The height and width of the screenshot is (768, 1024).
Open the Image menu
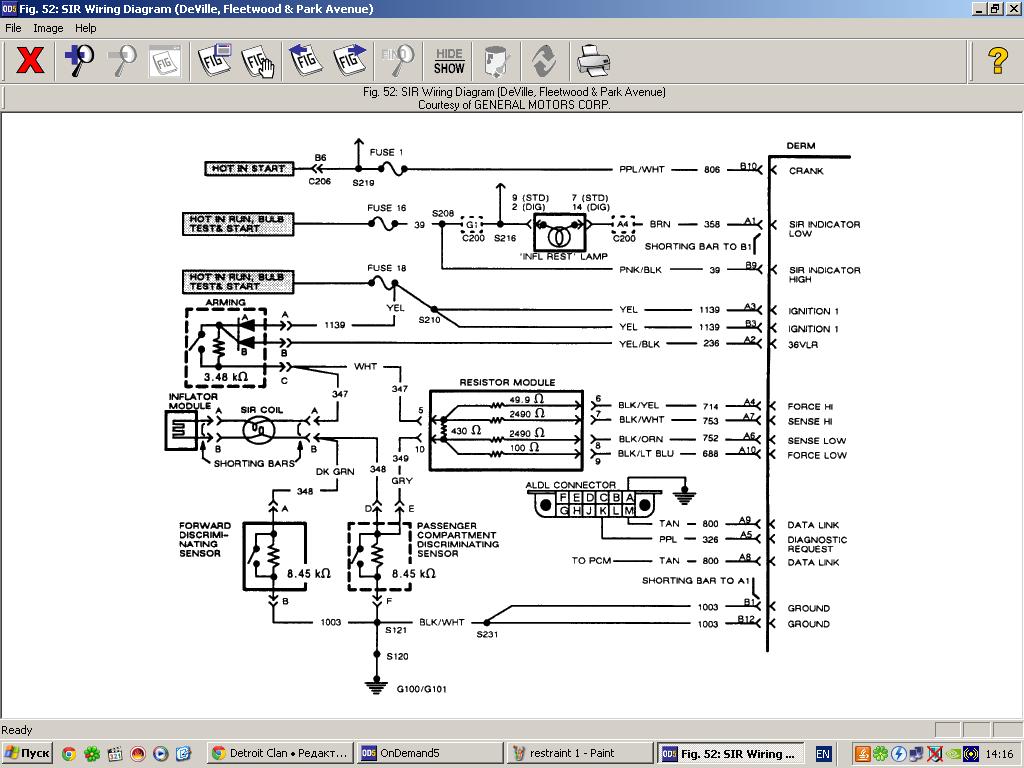click(48, 28)
